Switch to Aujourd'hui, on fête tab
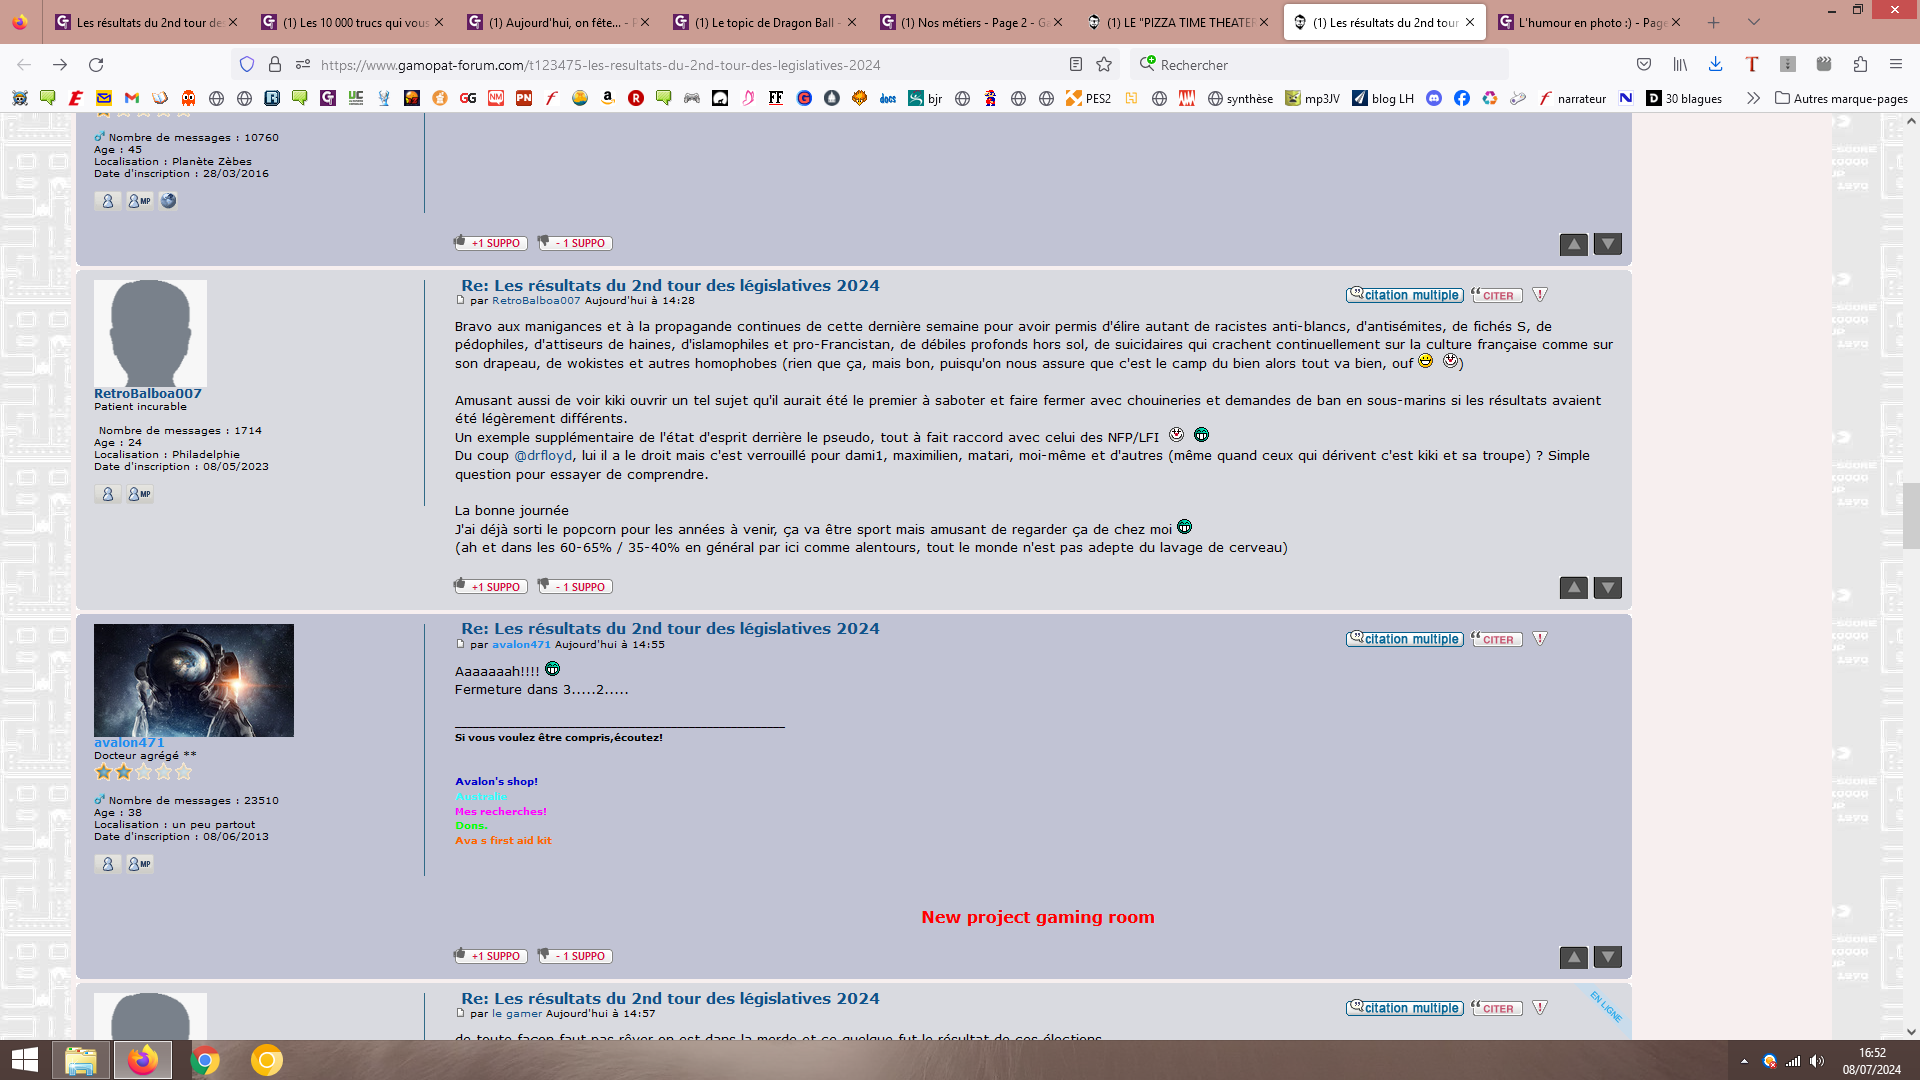The image size is (1920, 1080). (558, 22)
